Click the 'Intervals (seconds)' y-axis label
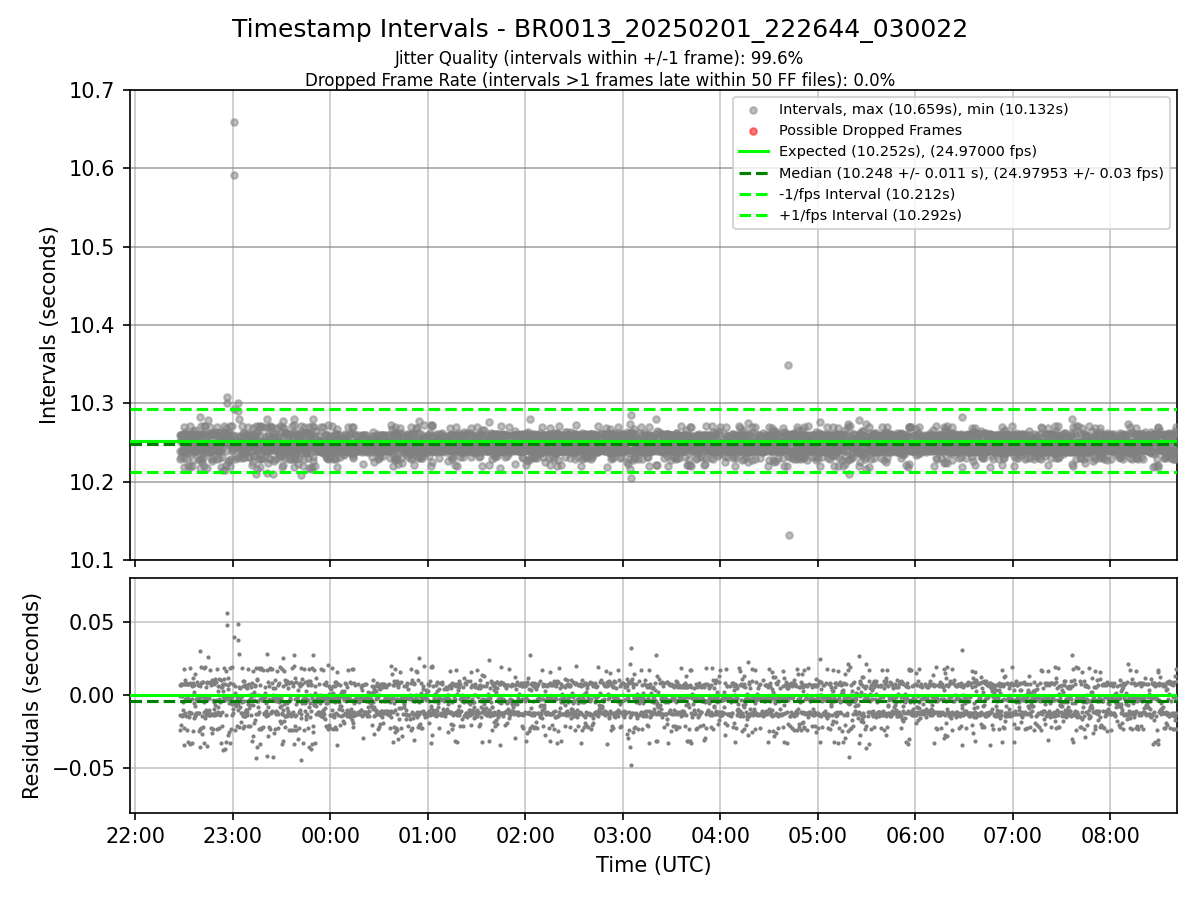The width and height of the screenshot is (1200, 900). click(48, 325)
